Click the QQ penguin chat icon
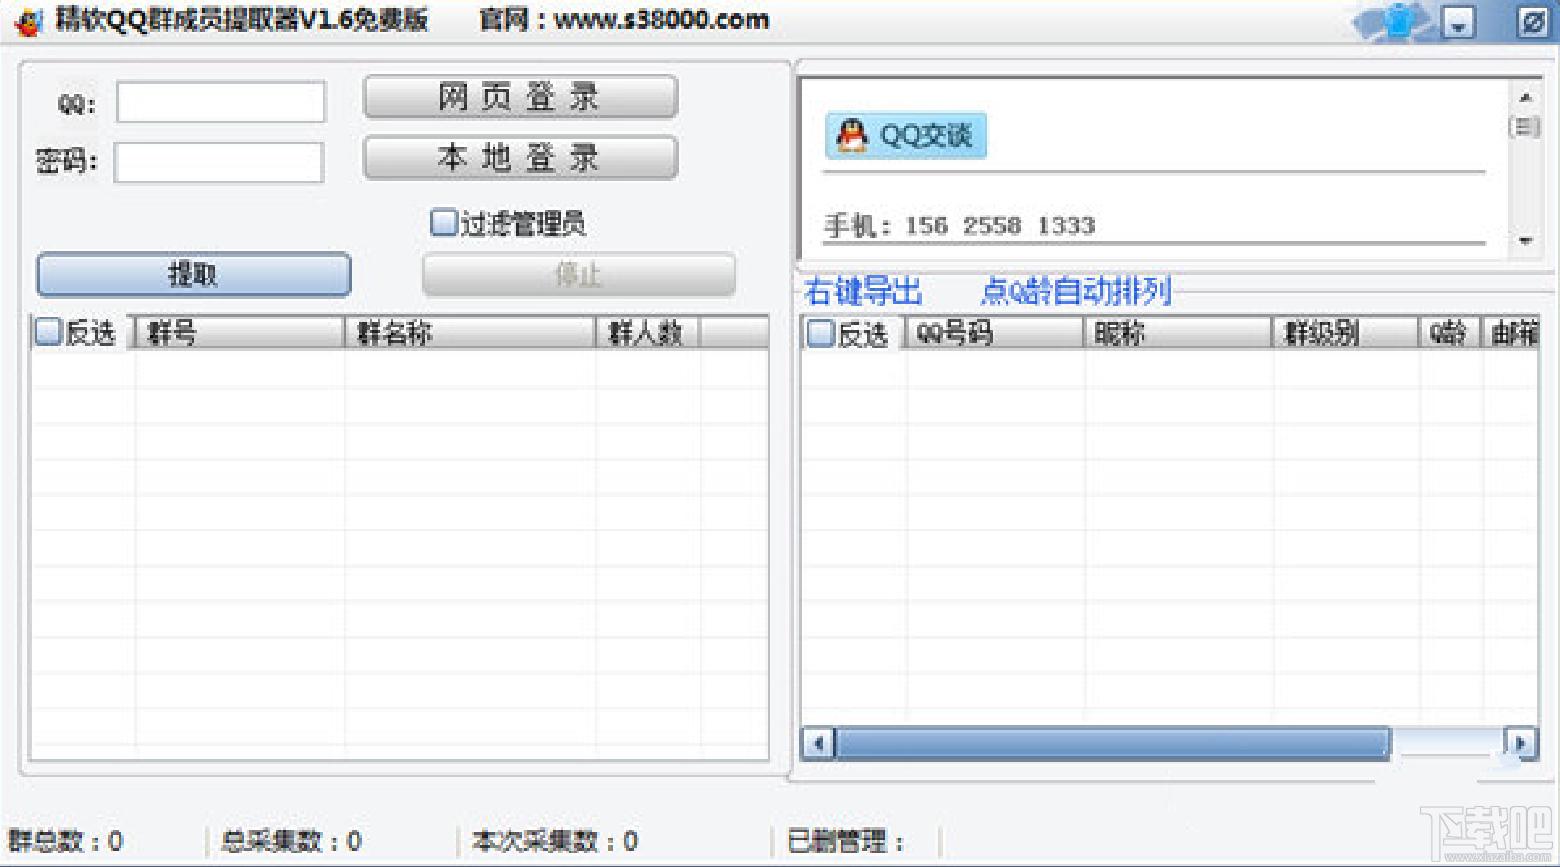The width and height of the screenshot is (1560, 867). click(851, 135)
